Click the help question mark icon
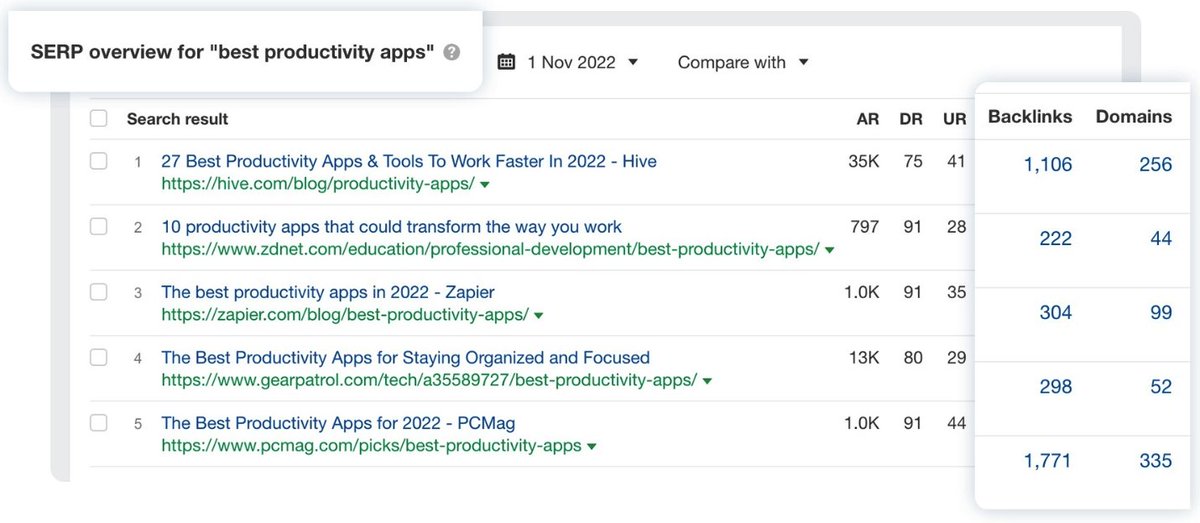 (x=452, y=53)
